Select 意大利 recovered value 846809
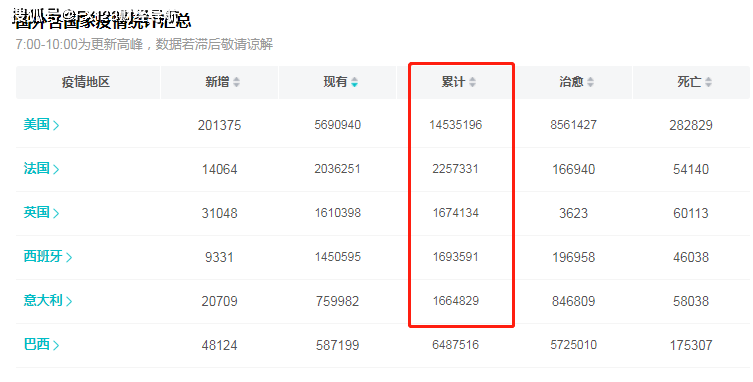Image resolution: width=753 pixels, height=382 pixels. pyautogui.click(x=573, y=301)
